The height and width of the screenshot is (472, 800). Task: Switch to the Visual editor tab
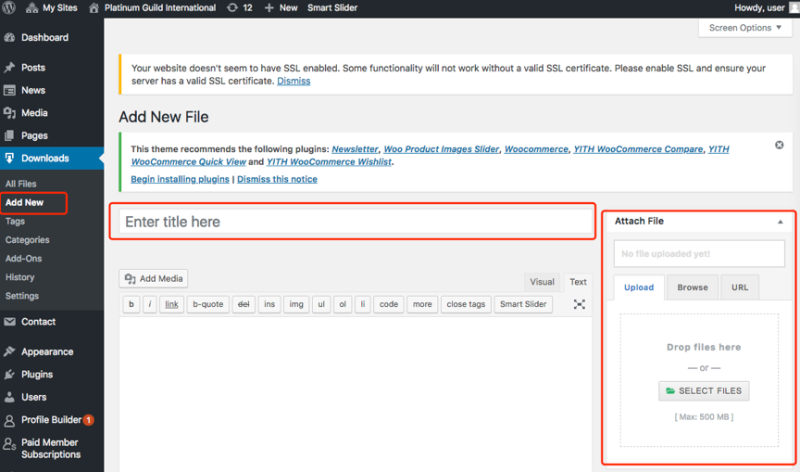pos(542,282)
